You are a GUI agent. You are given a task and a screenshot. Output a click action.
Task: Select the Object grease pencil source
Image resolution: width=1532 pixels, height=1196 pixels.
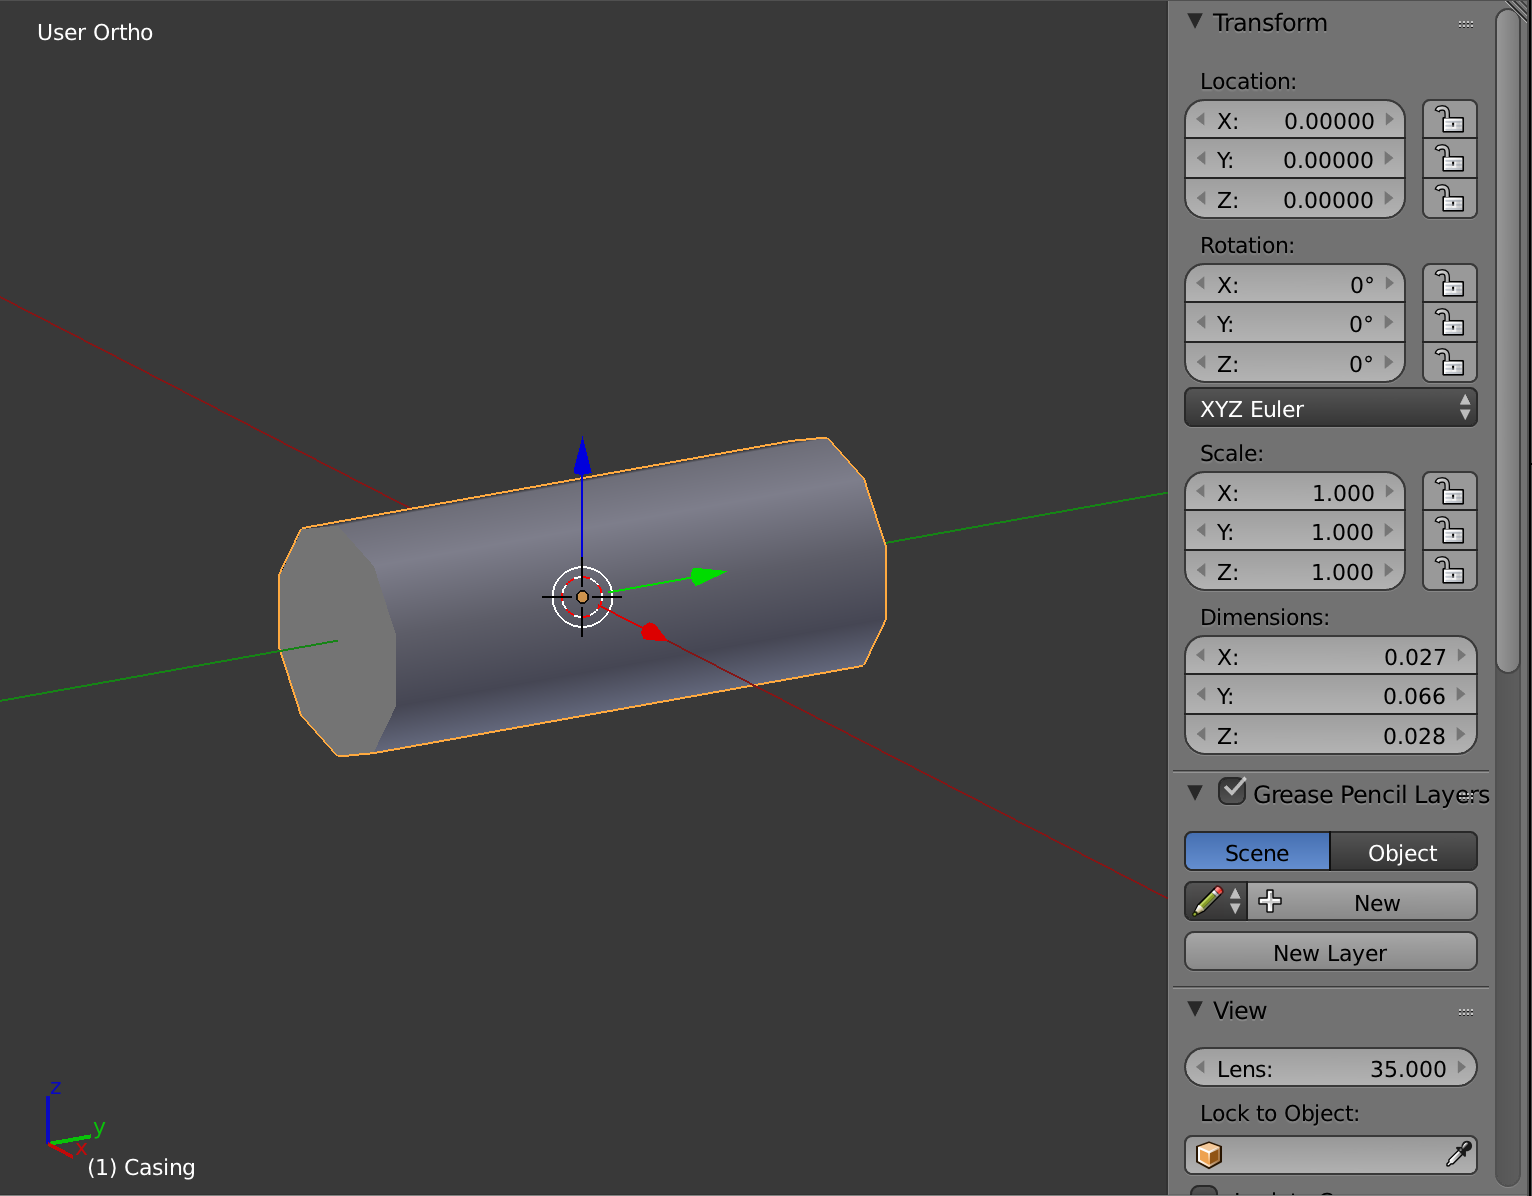[x=1403, y=852]
